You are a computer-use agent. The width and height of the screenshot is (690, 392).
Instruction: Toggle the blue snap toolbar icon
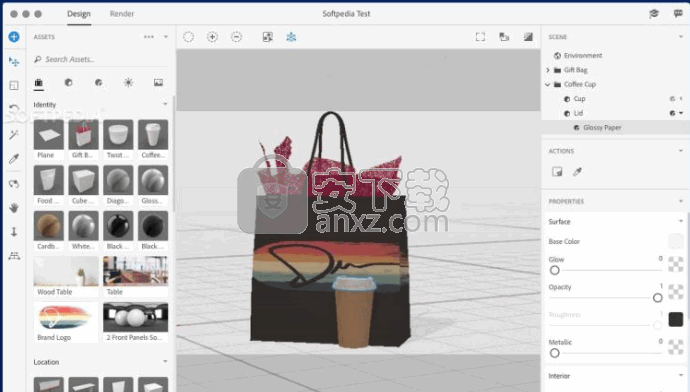(291, 37)
